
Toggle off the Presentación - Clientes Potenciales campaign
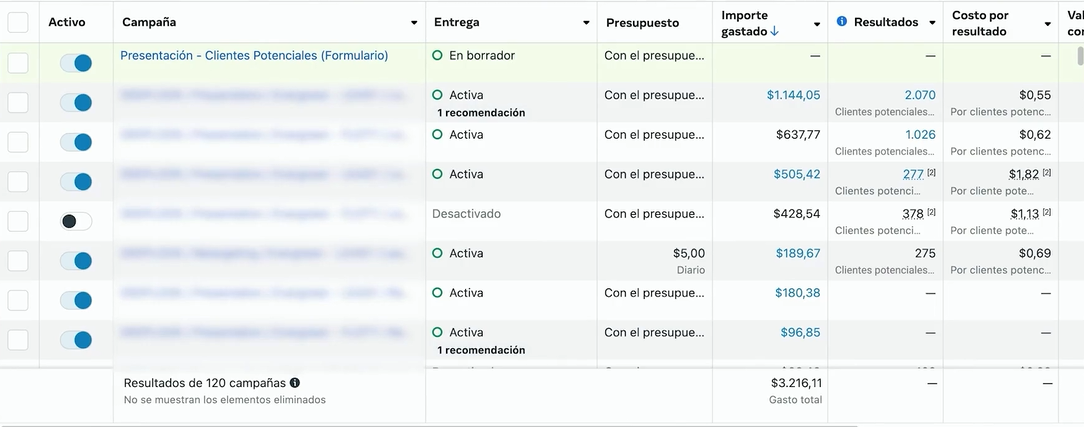[x=76, y=63]
